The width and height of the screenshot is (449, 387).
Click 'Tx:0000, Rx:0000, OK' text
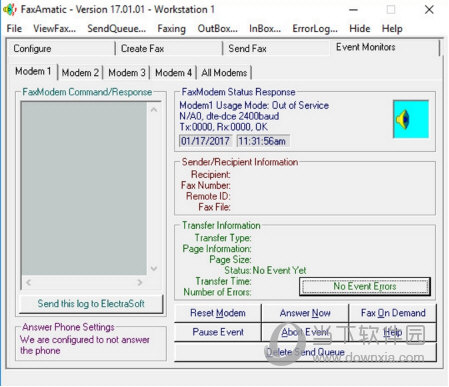coord(223,127)
